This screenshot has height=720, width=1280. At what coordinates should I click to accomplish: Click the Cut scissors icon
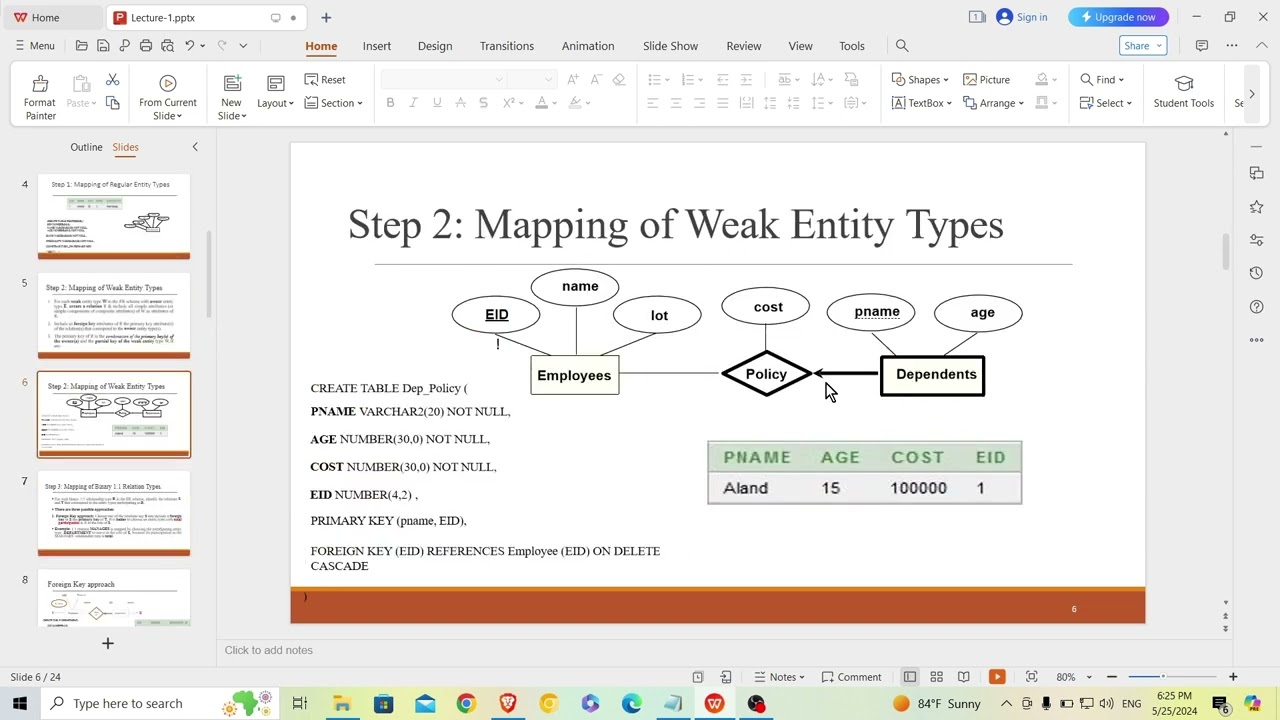pos(112,80)
